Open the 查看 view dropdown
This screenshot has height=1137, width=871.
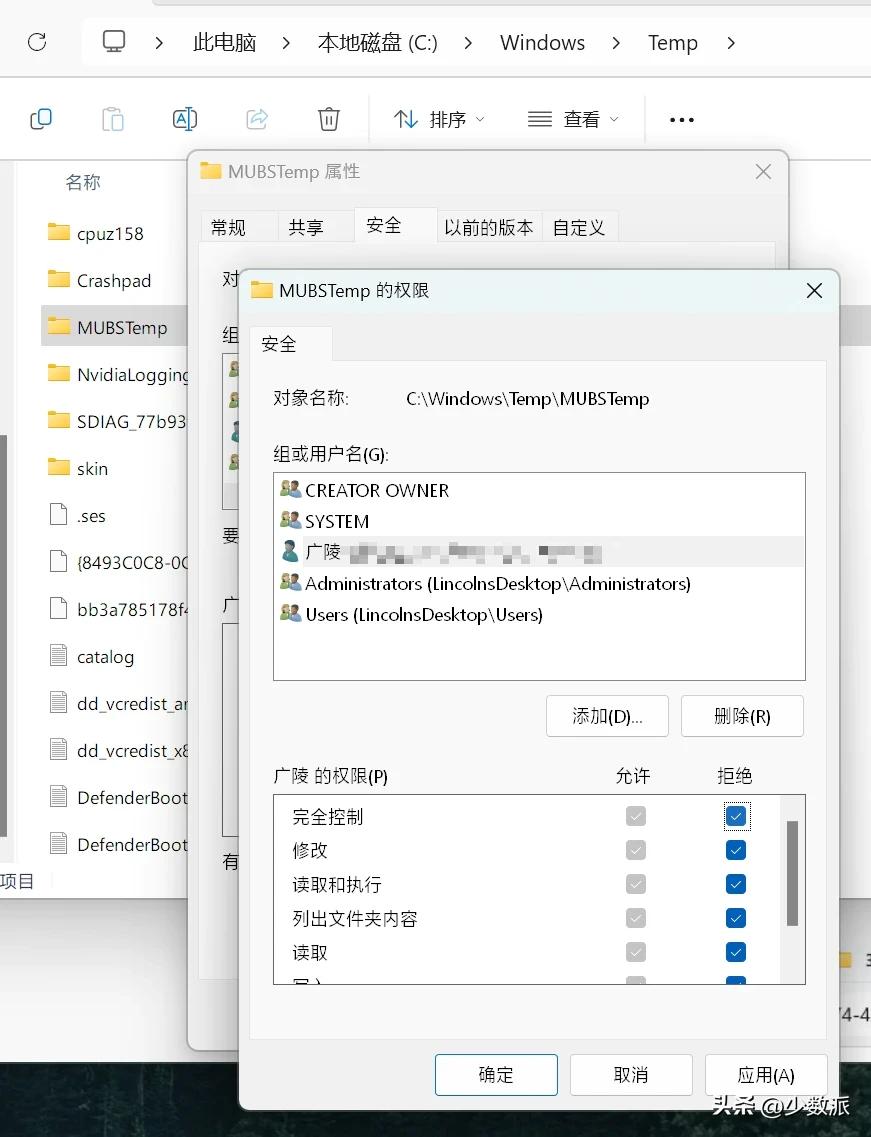573,119
